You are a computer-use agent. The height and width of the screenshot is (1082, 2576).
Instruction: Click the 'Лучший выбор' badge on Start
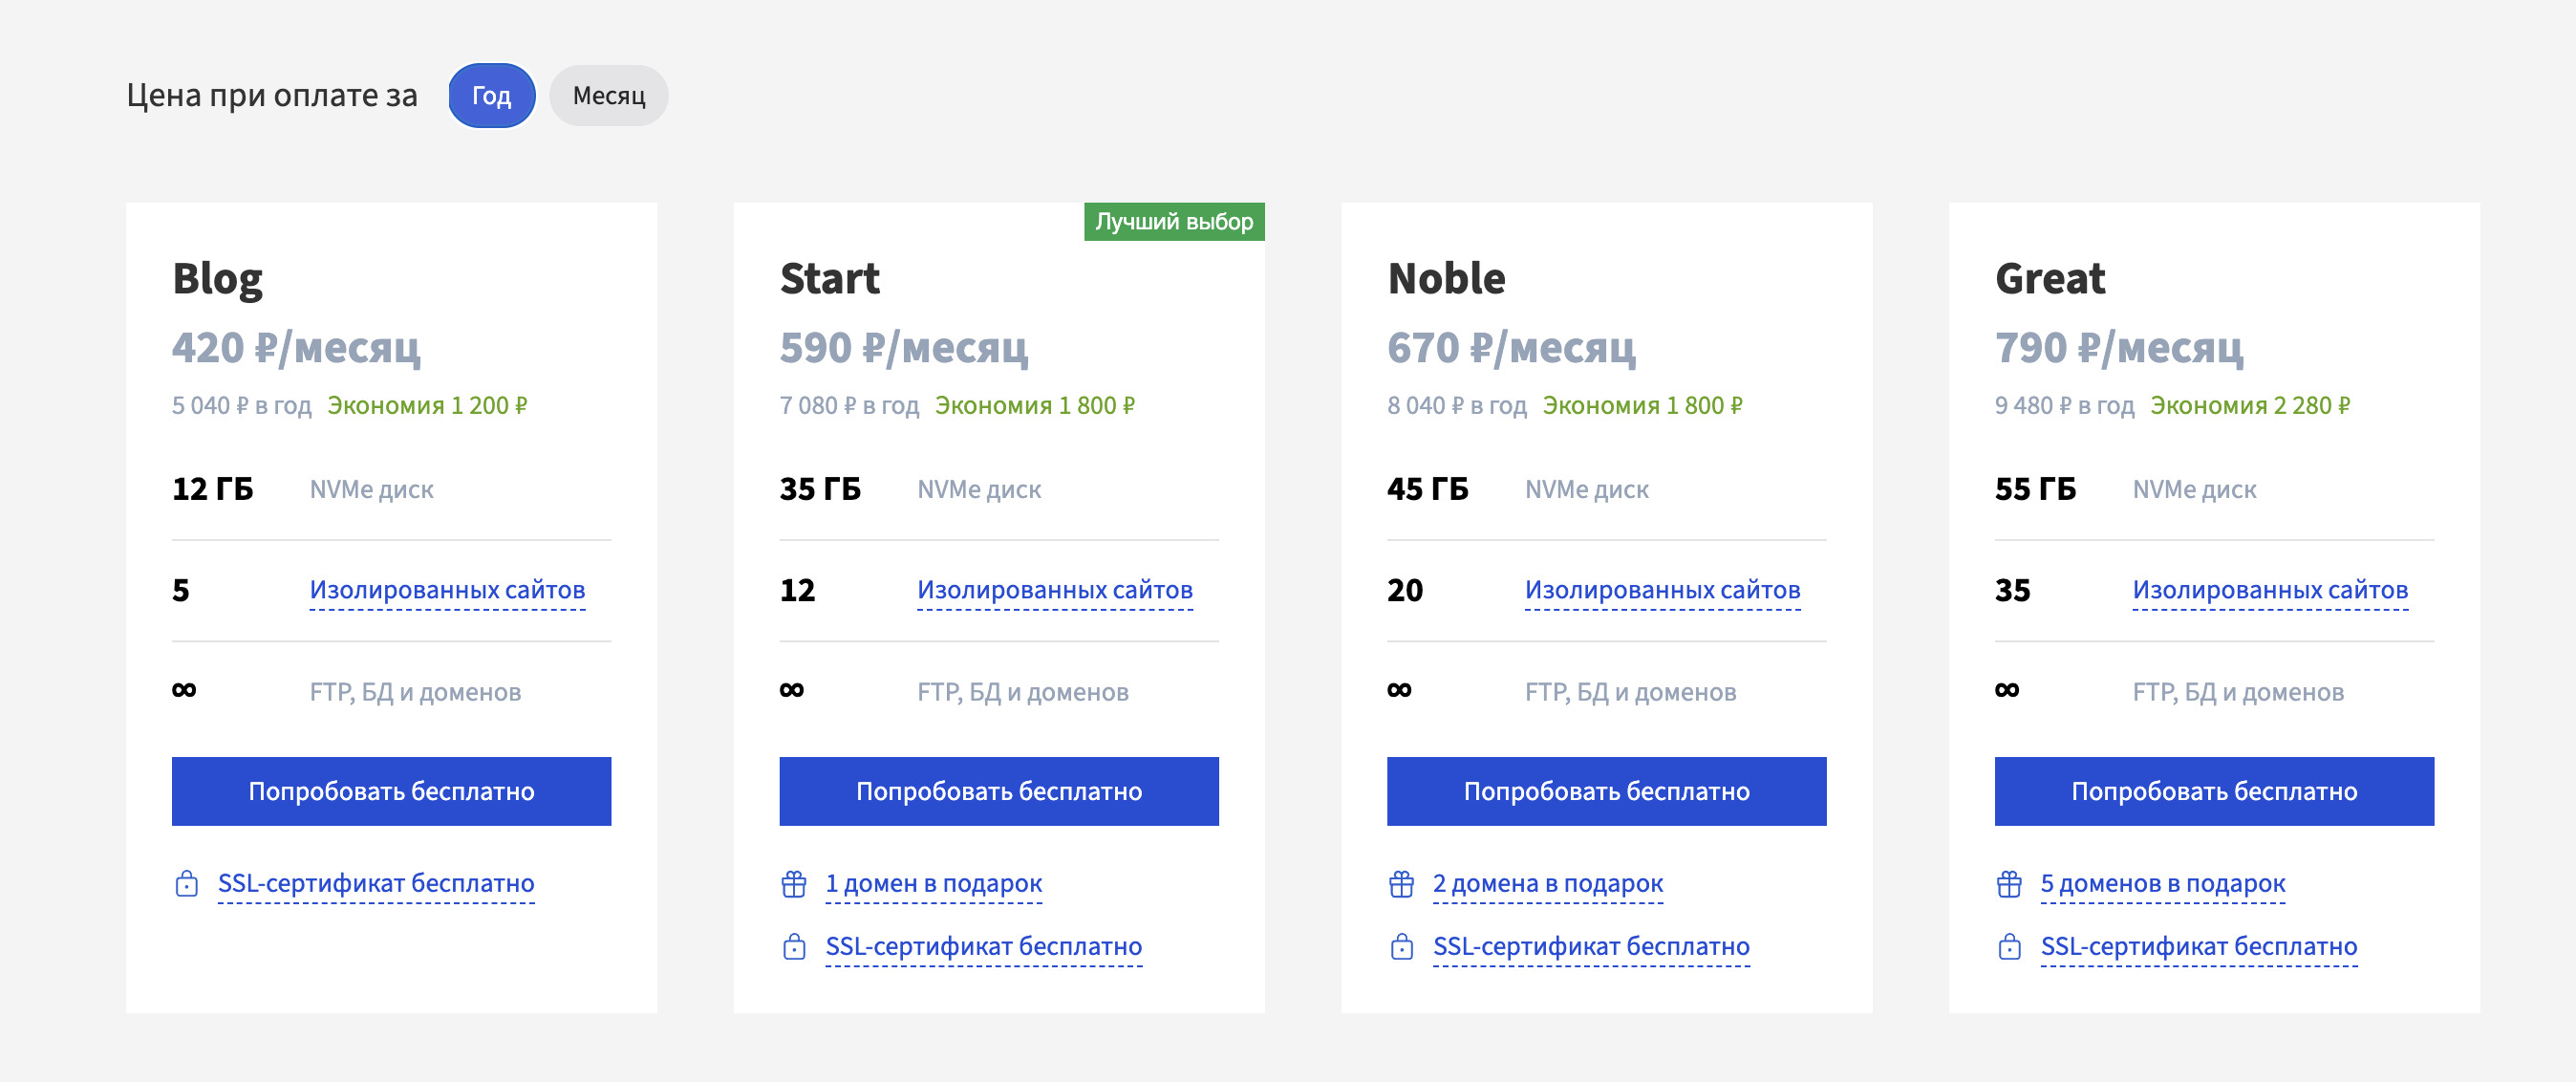tap(1174, 222)
